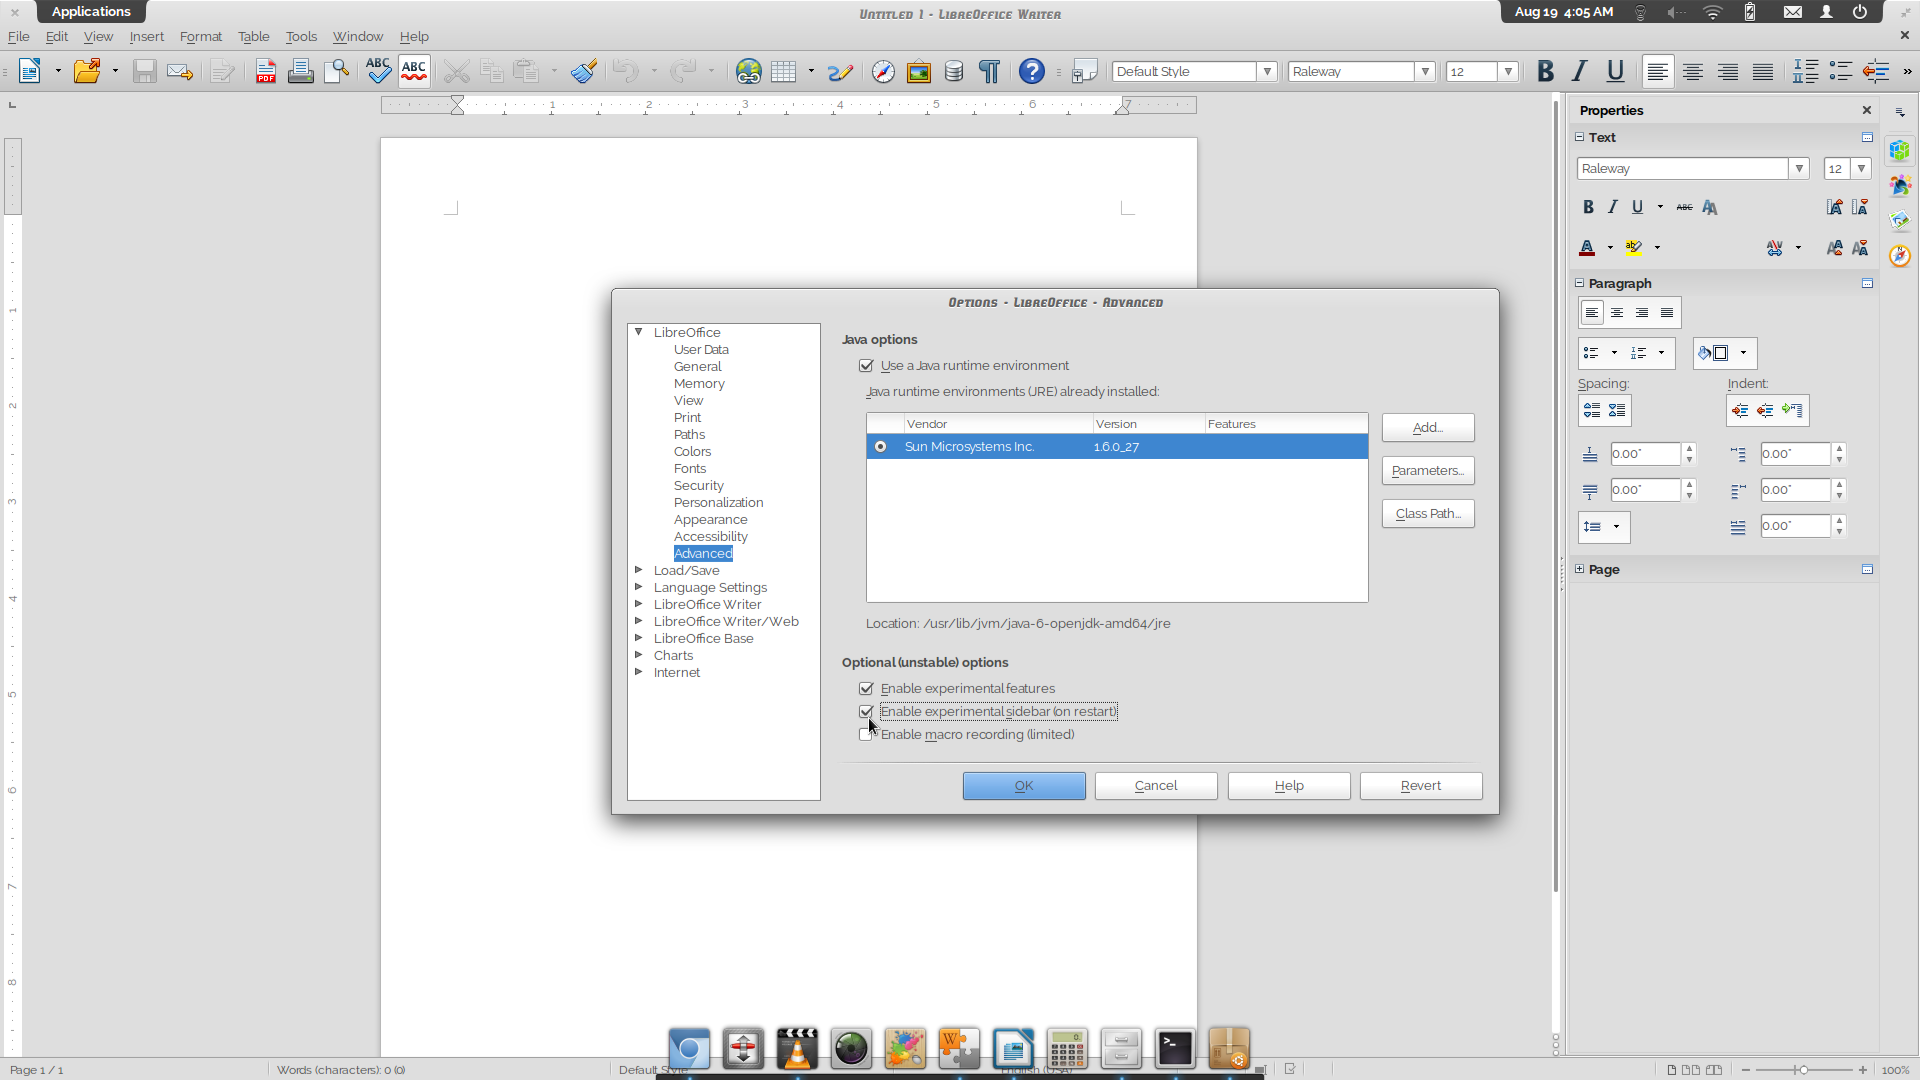Show Draw Functions toolbar icon

(840, 71)
